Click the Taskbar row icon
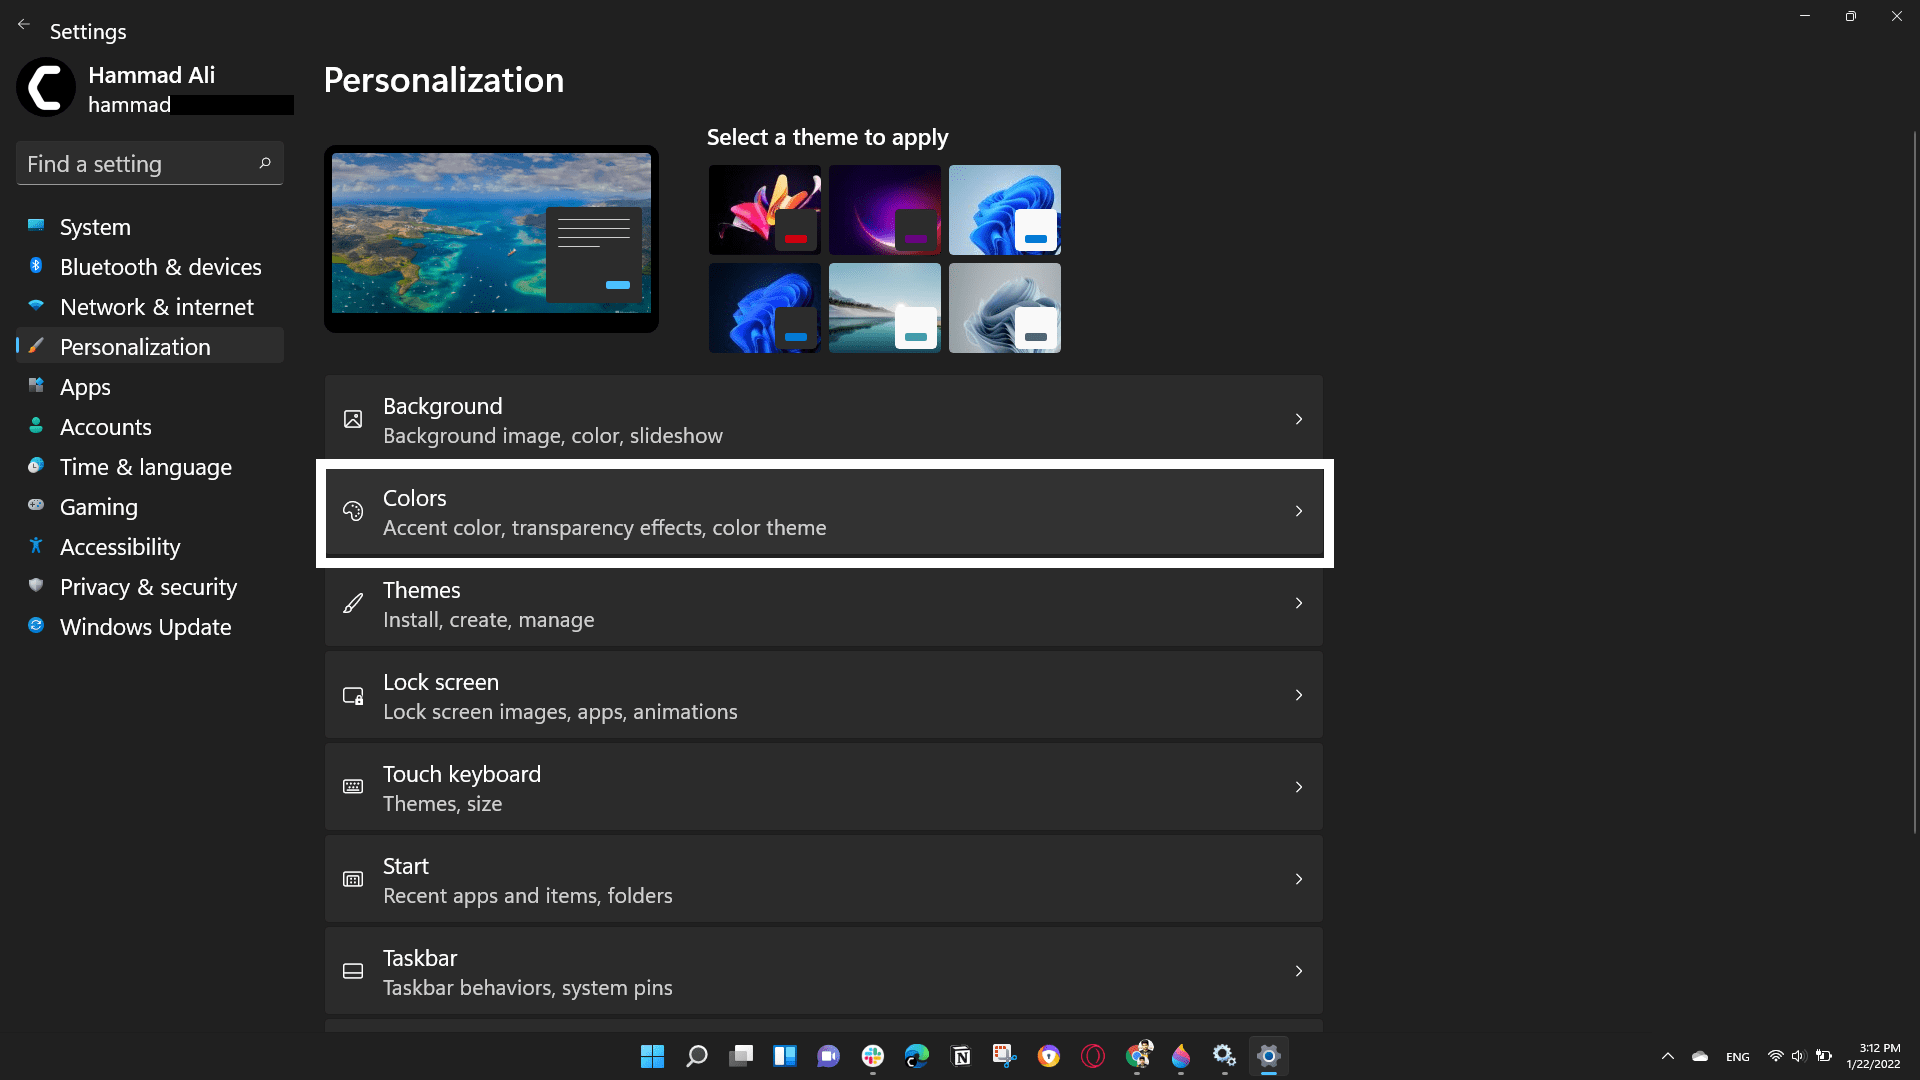1920x1080 pixels. pos(353,971)
